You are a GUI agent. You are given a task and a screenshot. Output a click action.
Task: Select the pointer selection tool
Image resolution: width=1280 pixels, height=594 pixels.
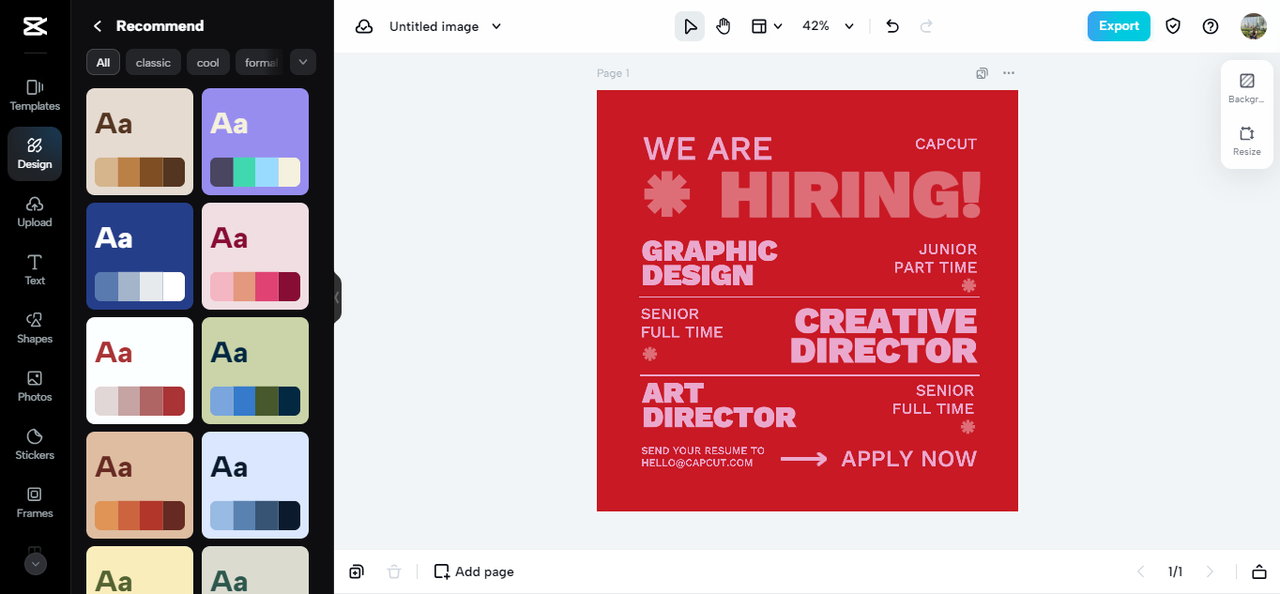pyautogui.click(x=689, y=26)
